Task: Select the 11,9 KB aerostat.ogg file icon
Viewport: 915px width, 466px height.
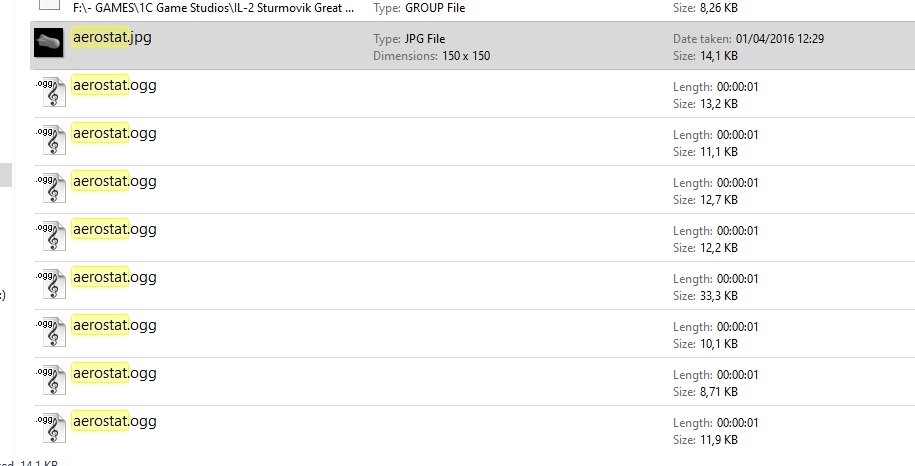Action: (50, 429)
